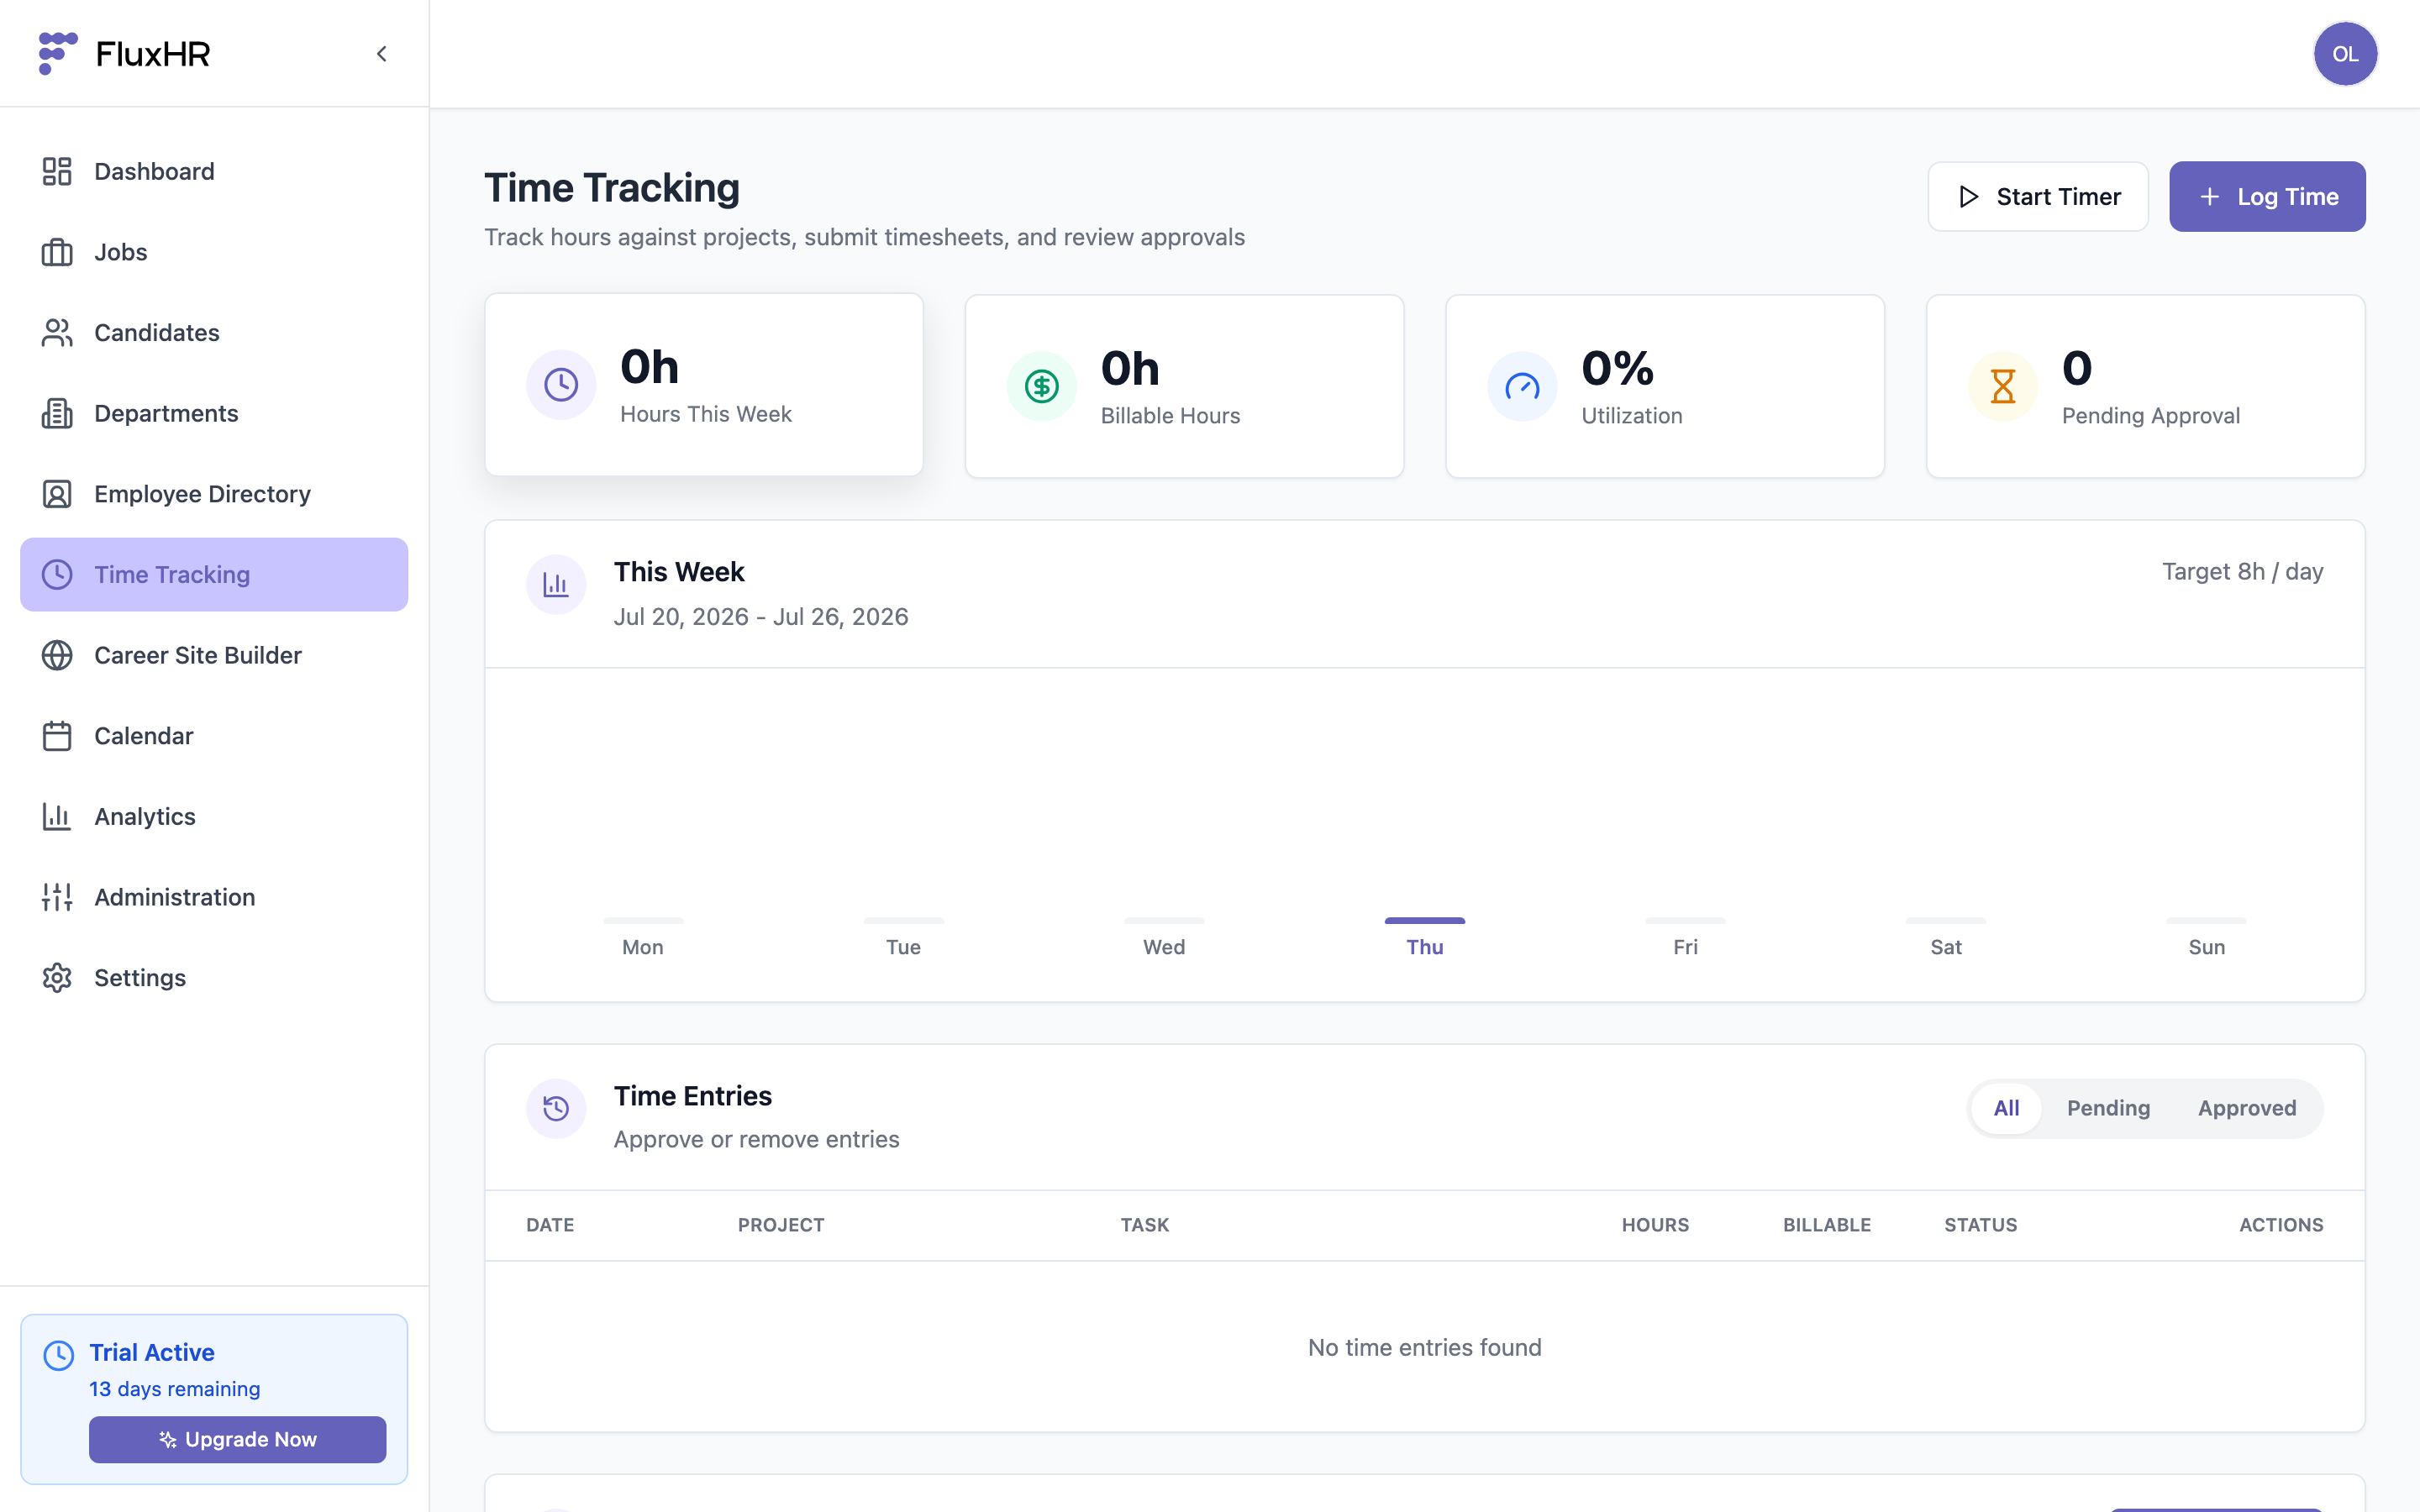Go to Administration
The image size is (2420, 1512).
click(x=214, y=897)
